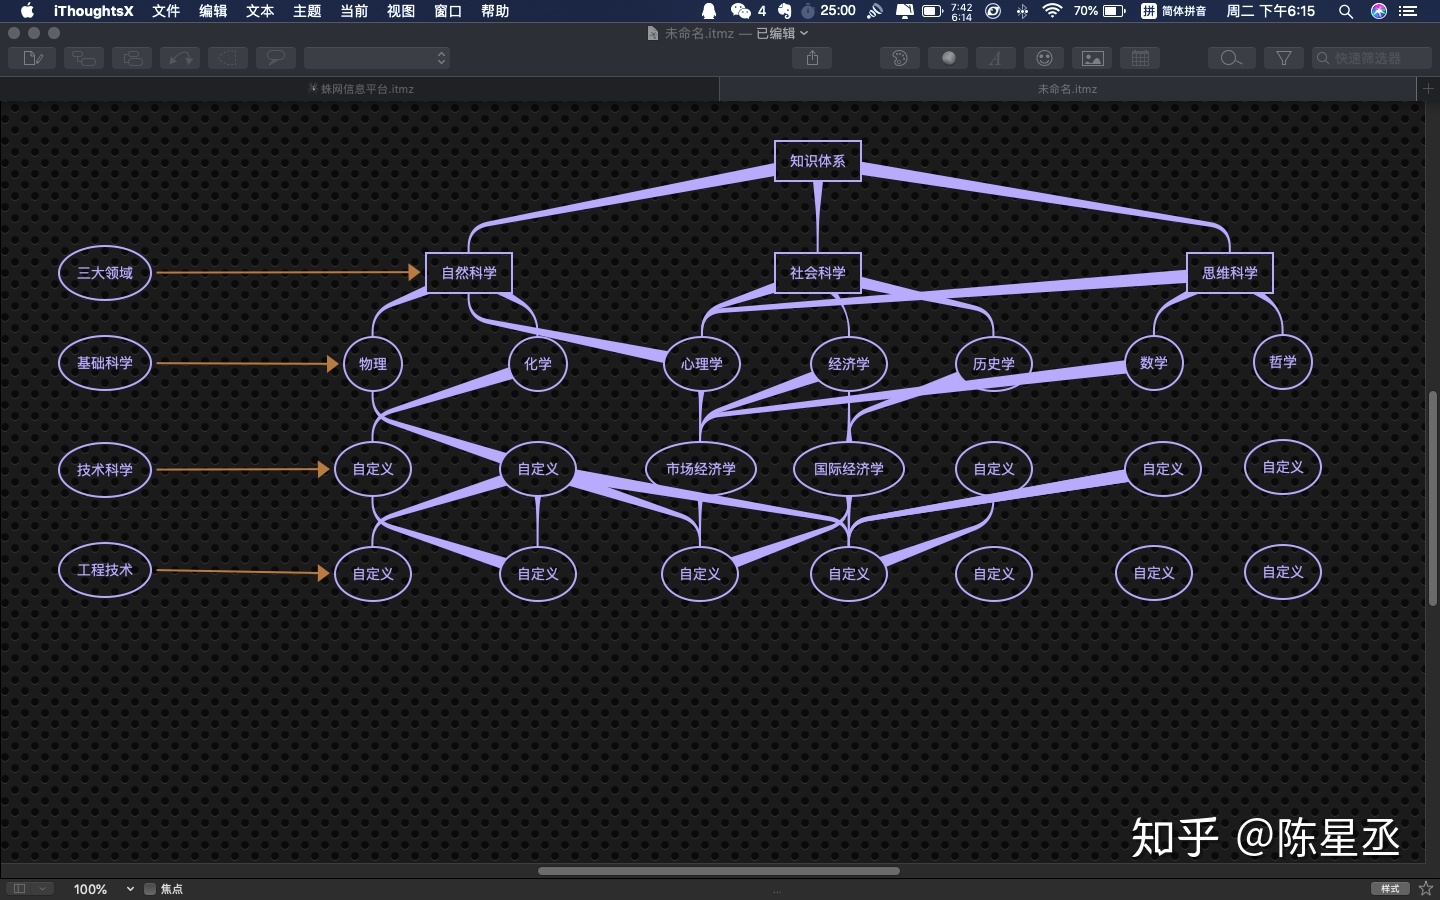Click the horizontal scrollbar at the bottom

coord(718,871)
